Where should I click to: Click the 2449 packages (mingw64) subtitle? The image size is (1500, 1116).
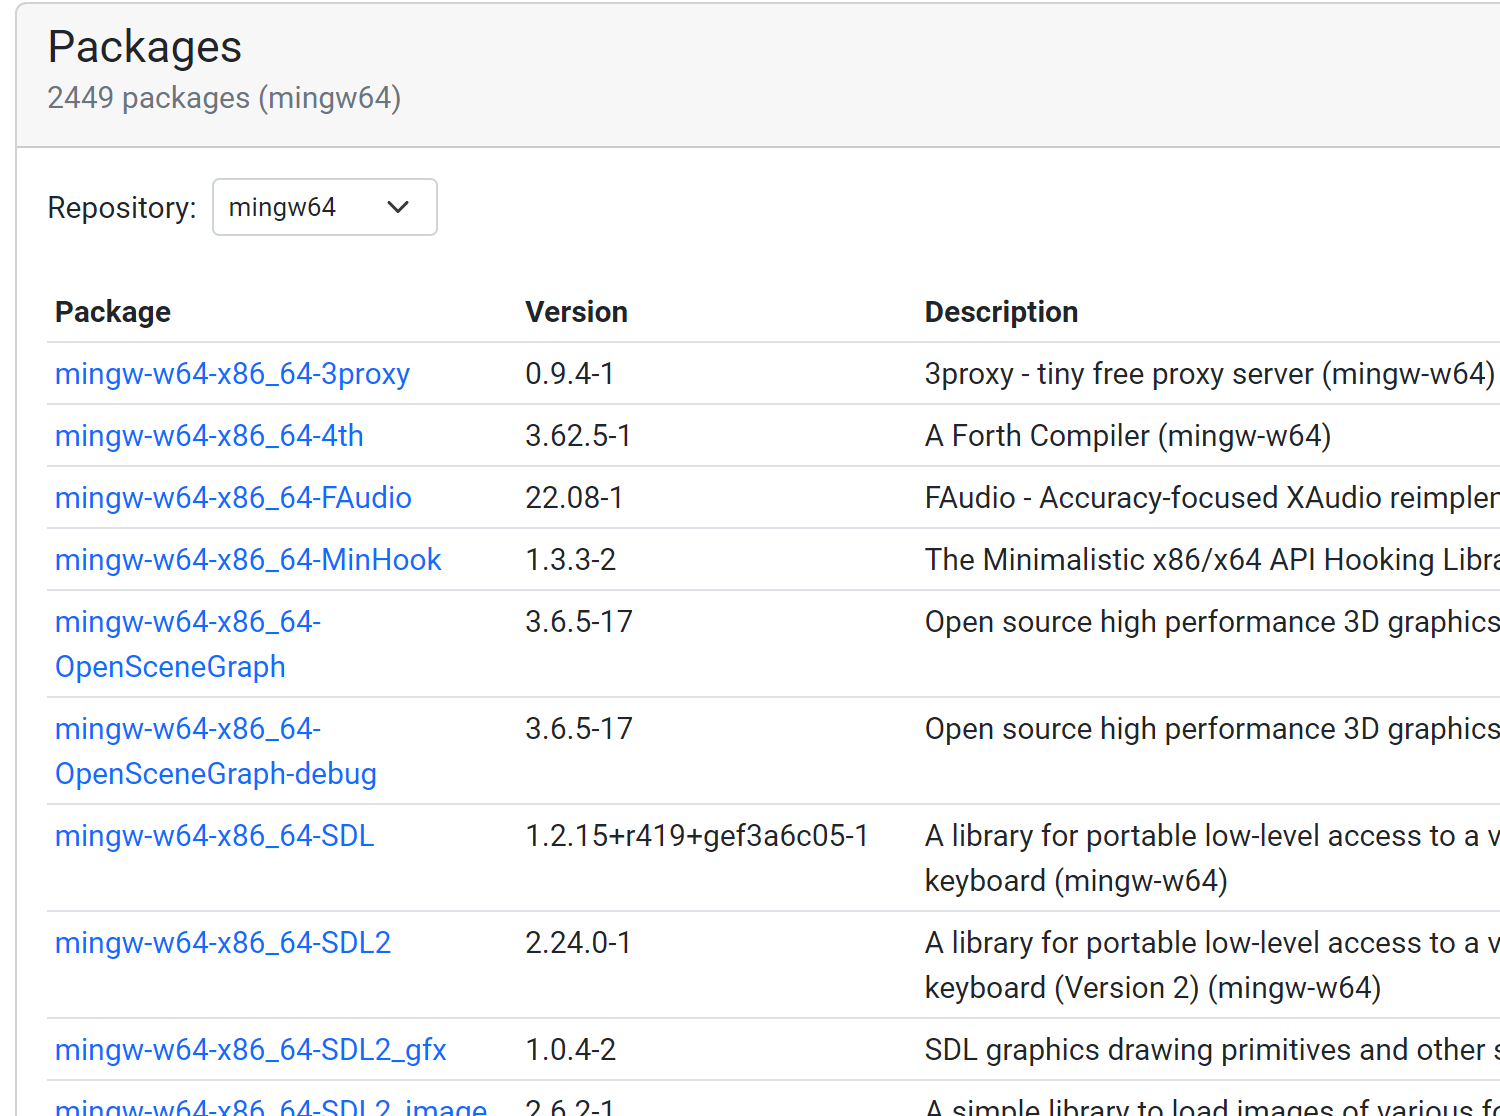tap(224, 98)
